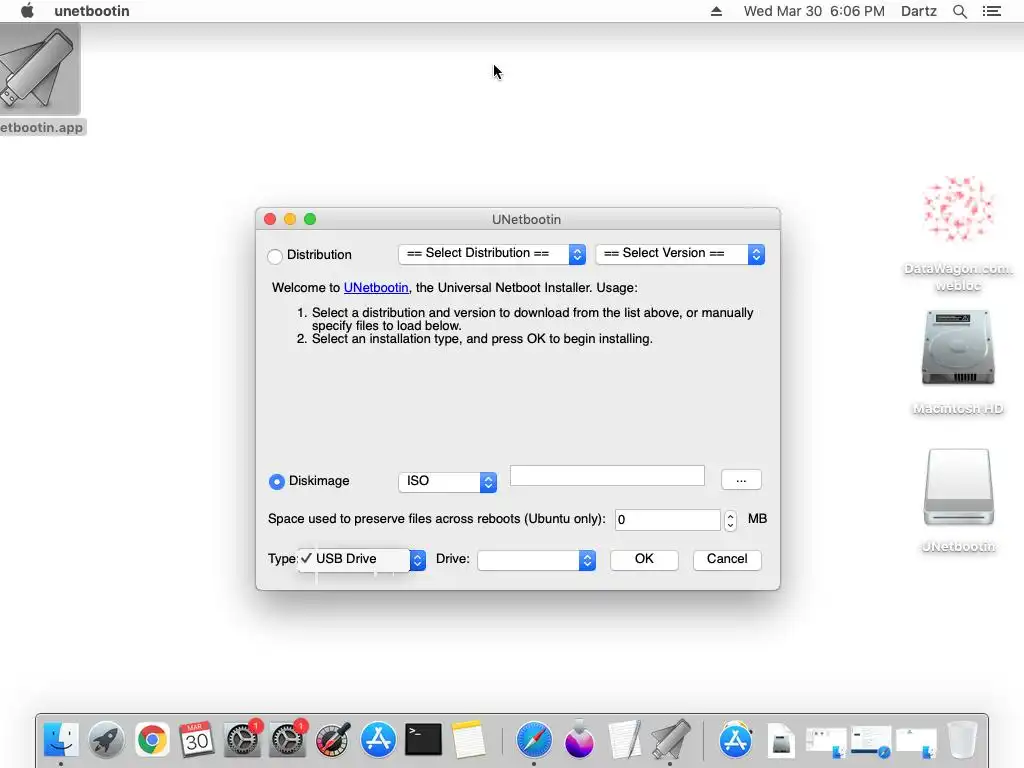Click the UNetbootin USB stick icon in dock
1024x768 pixels.
click(x=670, y=741)
